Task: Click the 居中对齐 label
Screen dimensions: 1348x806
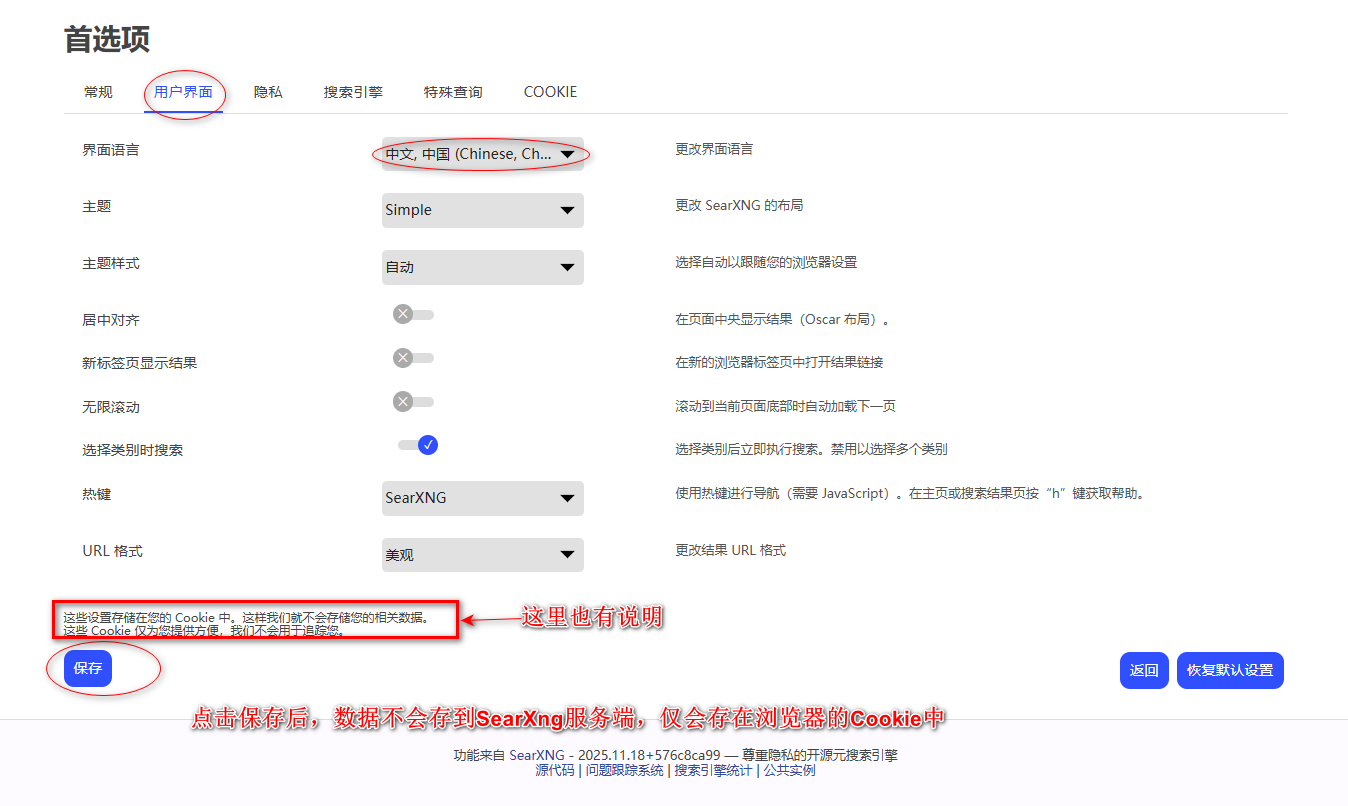Action: (x=111, y=320)
